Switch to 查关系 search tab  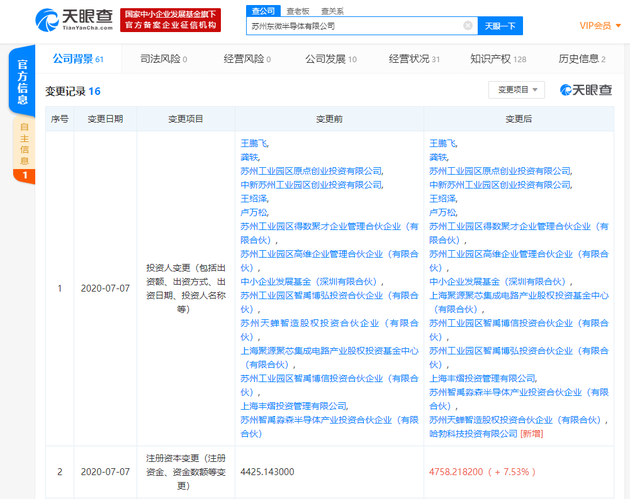tap(330, 10)
